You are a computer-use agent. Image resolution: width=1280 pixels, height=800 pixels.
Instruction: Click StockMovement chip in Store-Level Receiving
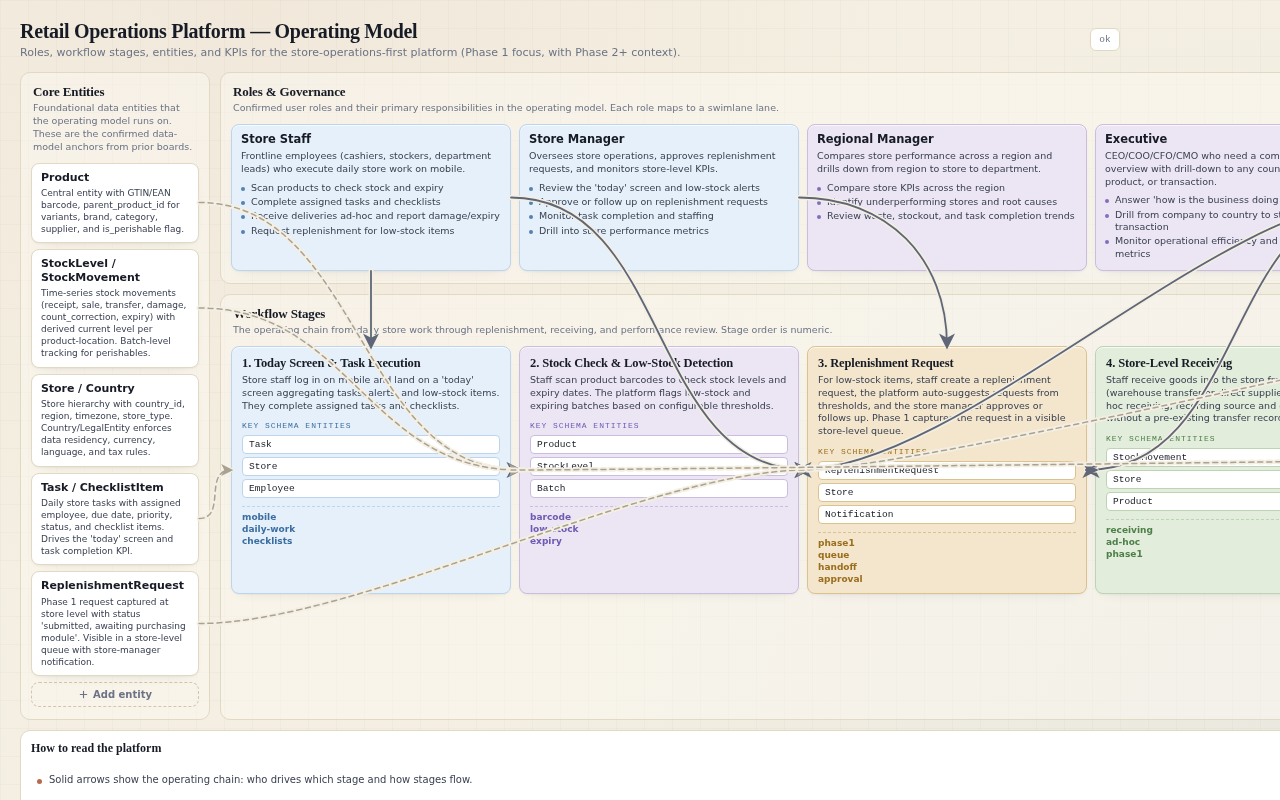[x=1193, y=457]
